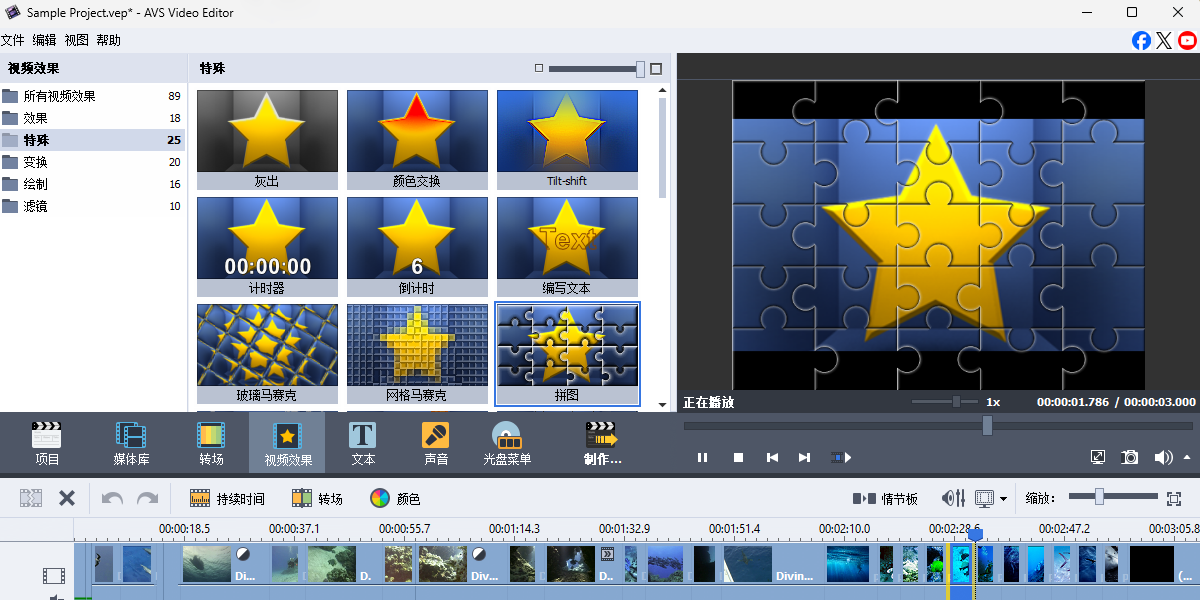
Task: Select the 变换 category folder
Action: (x=92, y=162)
